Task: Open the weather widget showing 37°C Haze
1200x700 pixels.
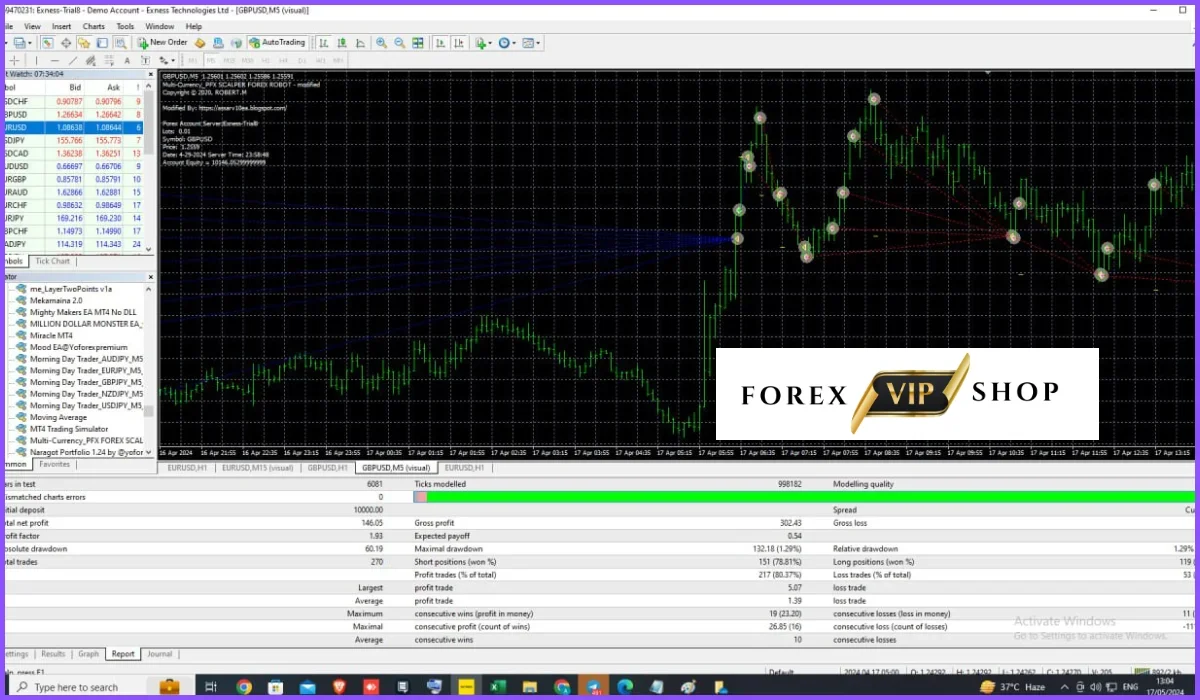Action: [1015, 687]
